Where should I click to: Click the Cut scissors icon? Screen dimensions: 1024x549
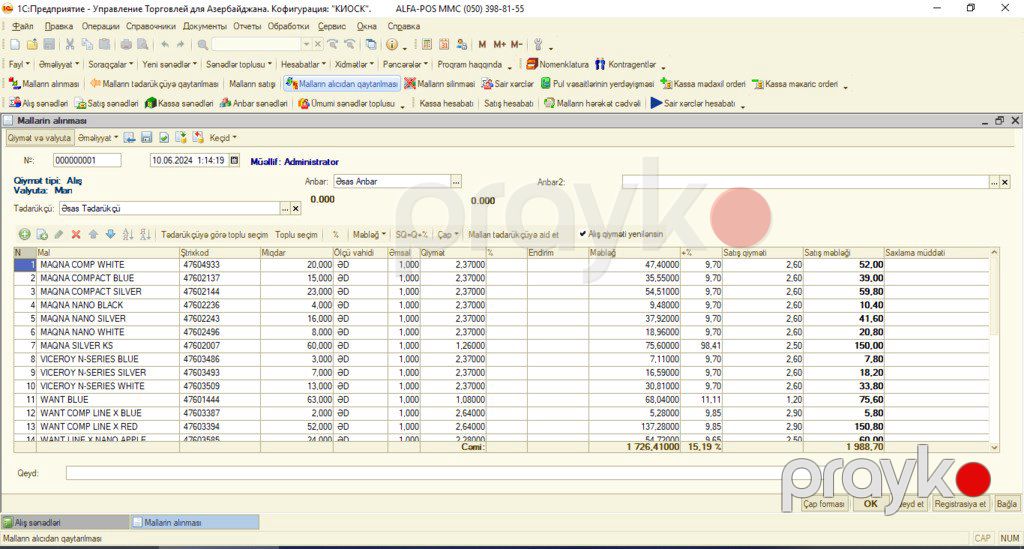[69, 44]
